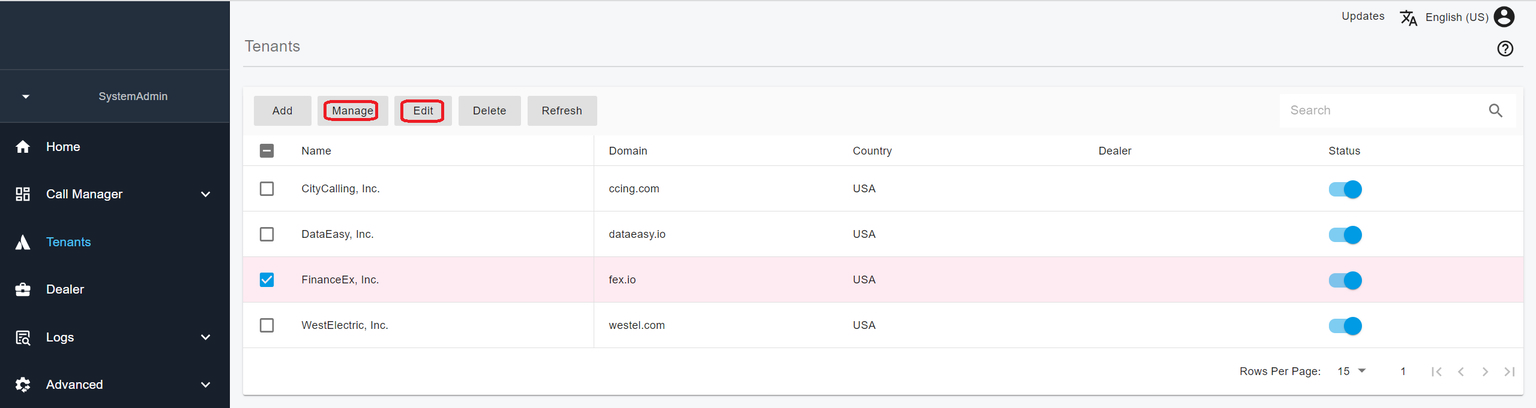Viewport: 1536px width, 408px height.
Task: Go to the first page arrow
Action: coord(1436,372)
